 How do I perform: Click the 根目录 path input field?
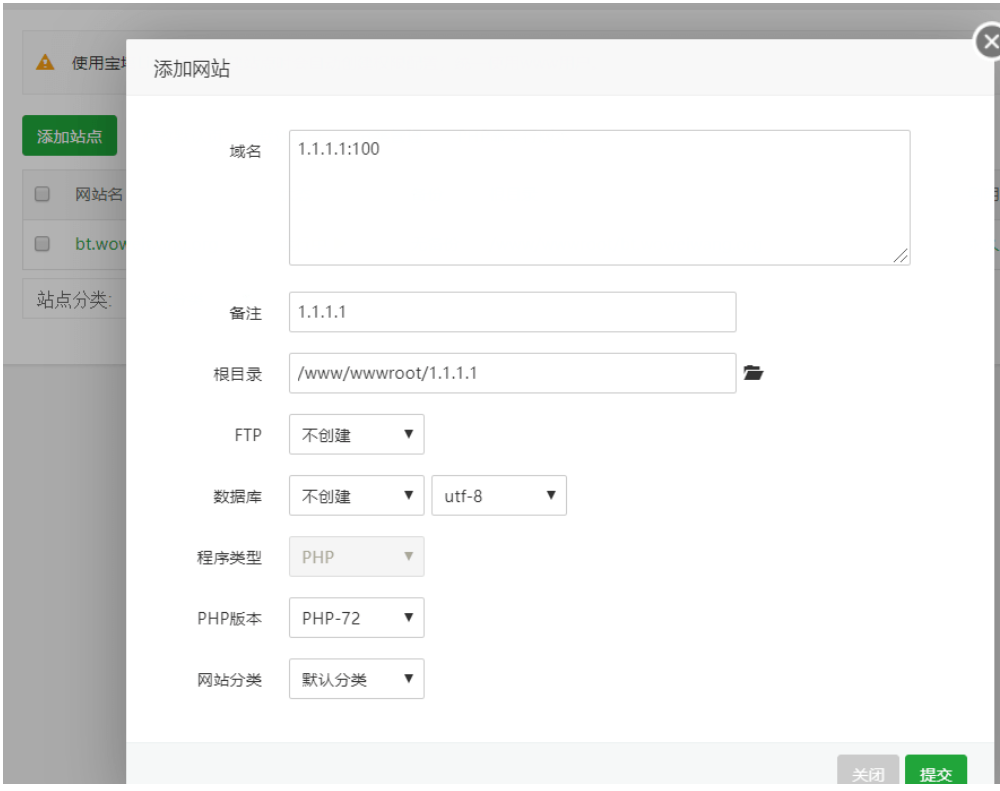coord(512,373)
